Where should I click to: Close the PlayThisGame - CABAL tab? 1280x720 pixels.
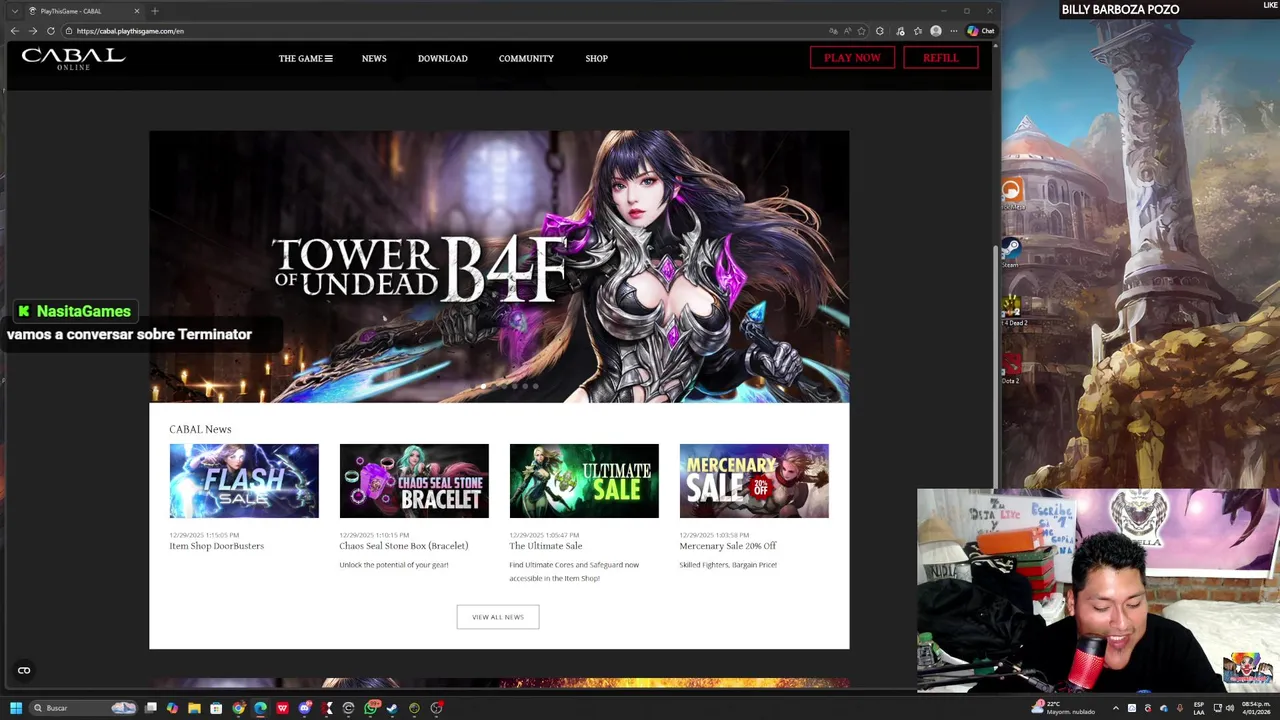(137, 11)
